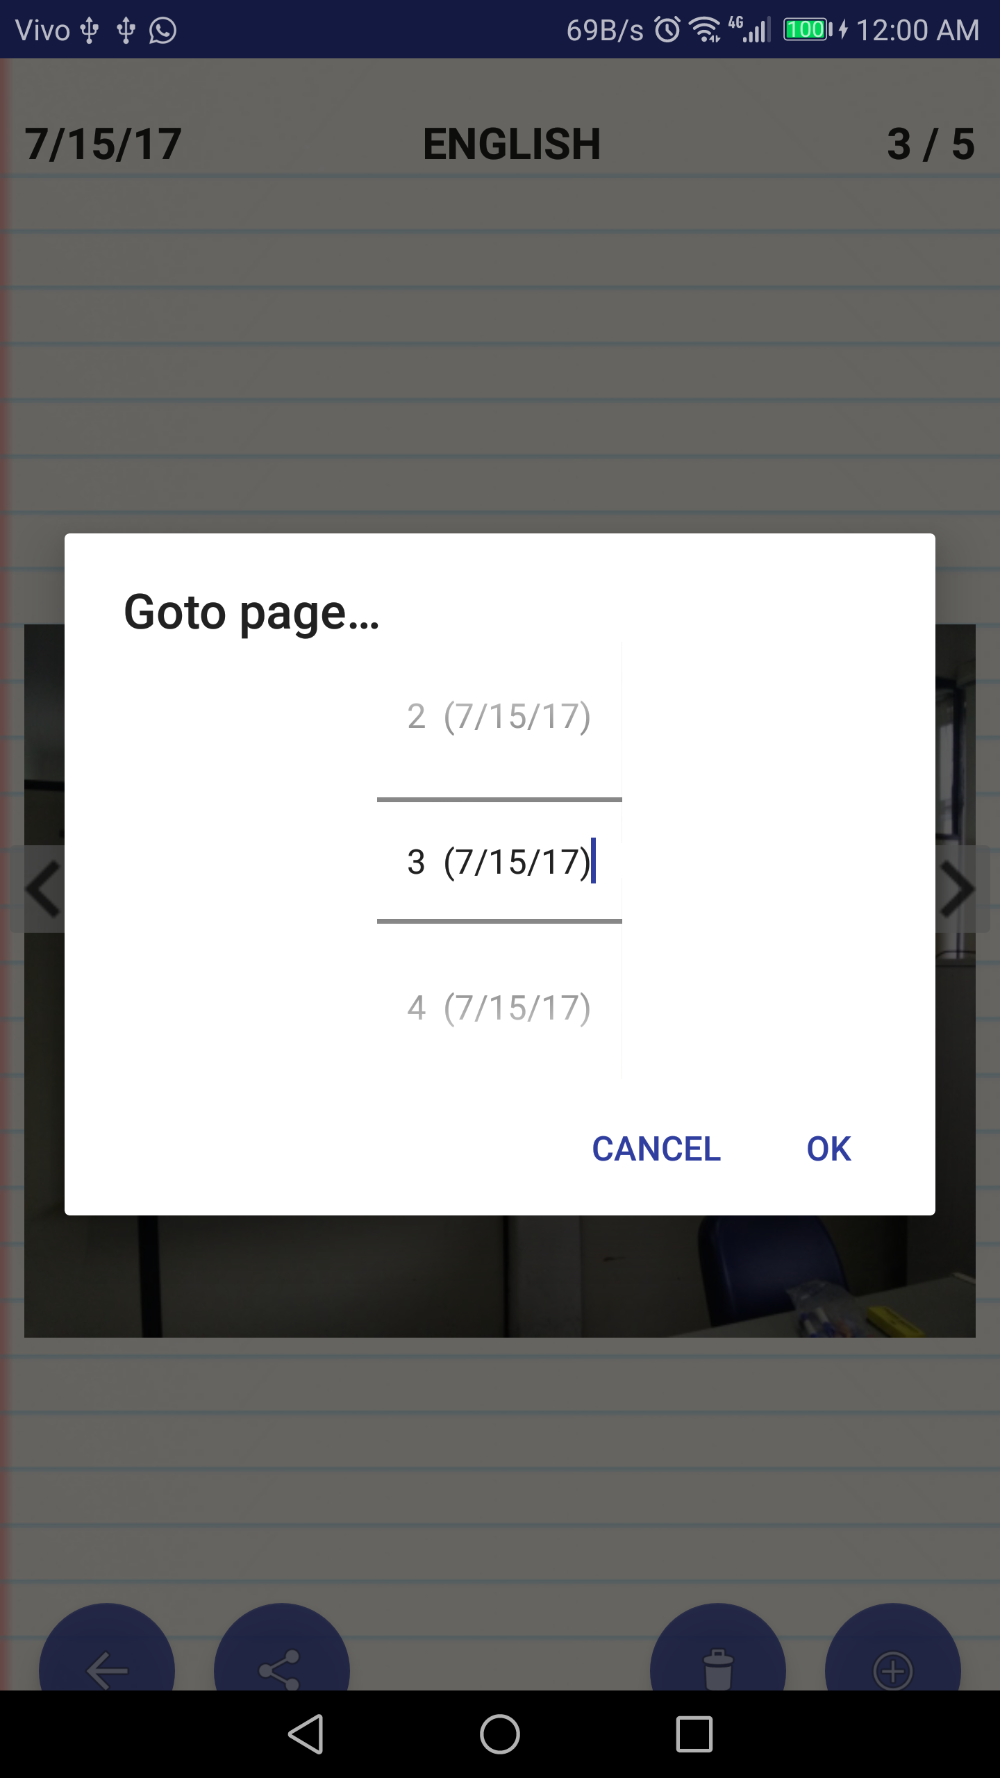Confirm with OK in Goto page dialog
The width and height of the screenshot is (1000, 1778).
coord(829,1149)
